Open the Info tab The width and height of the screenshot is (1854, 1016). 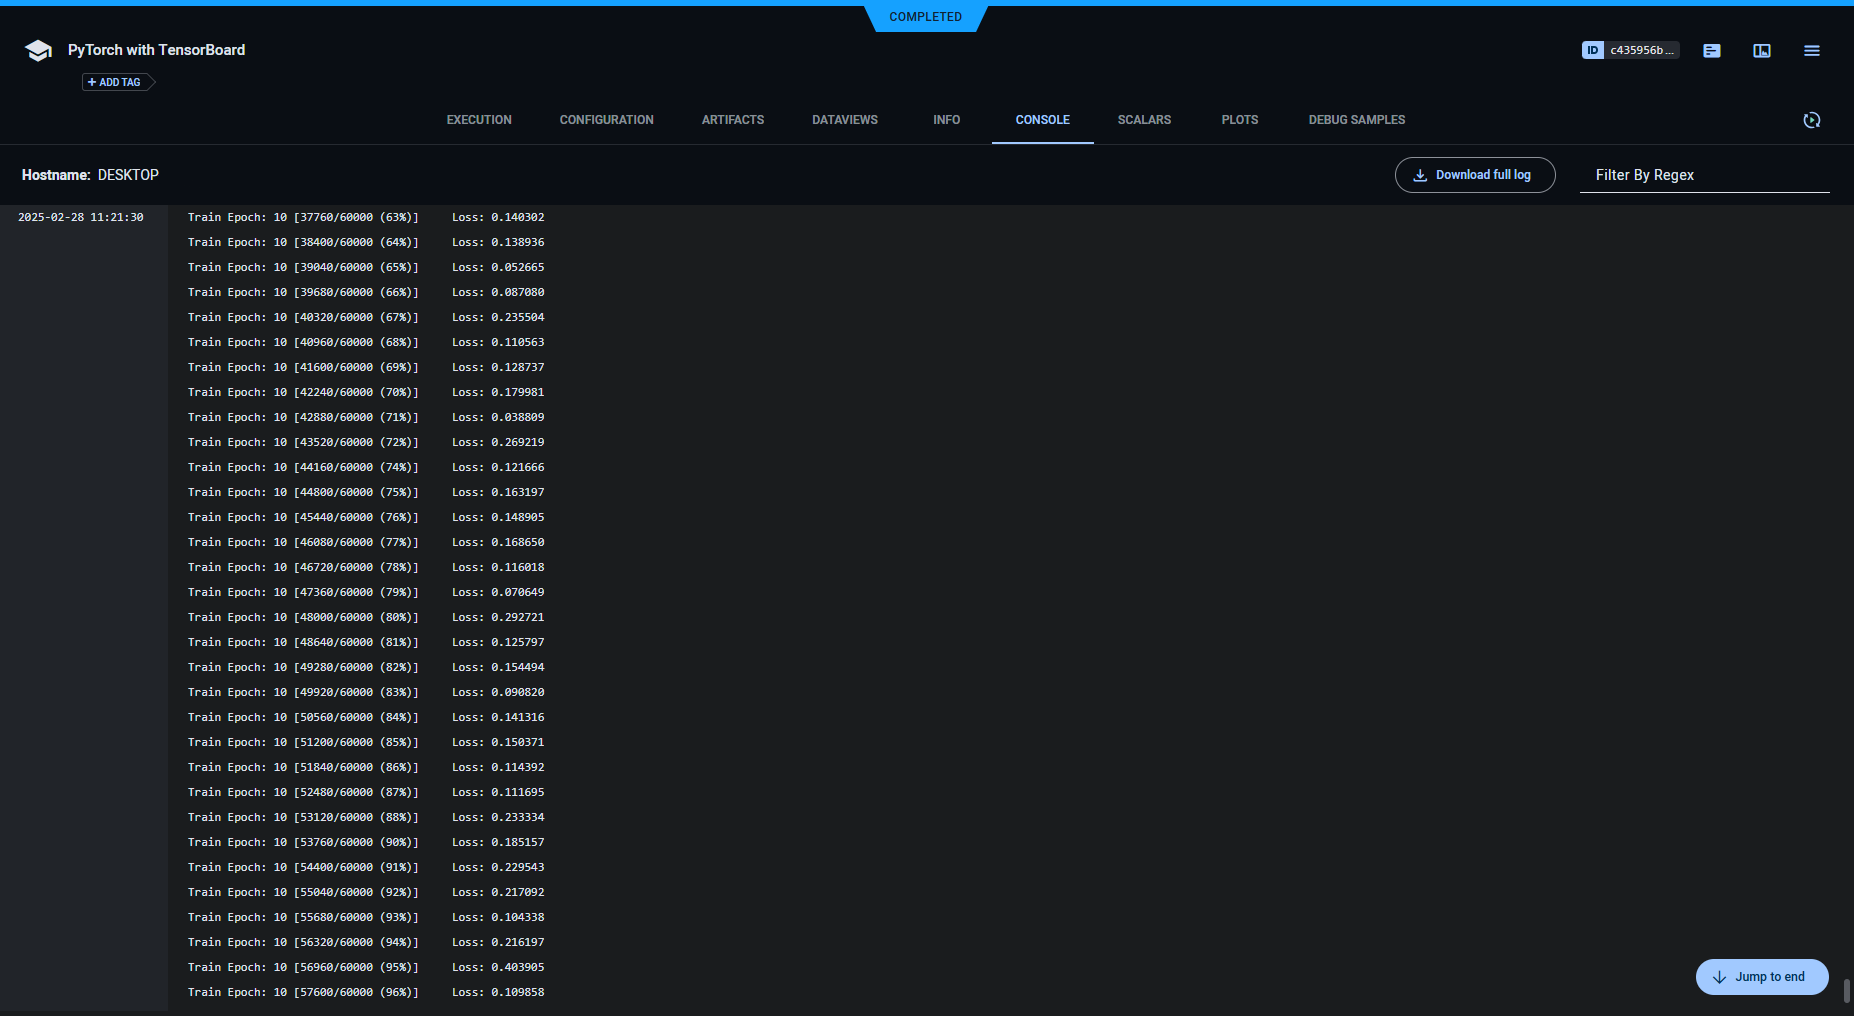click(946, 120)
